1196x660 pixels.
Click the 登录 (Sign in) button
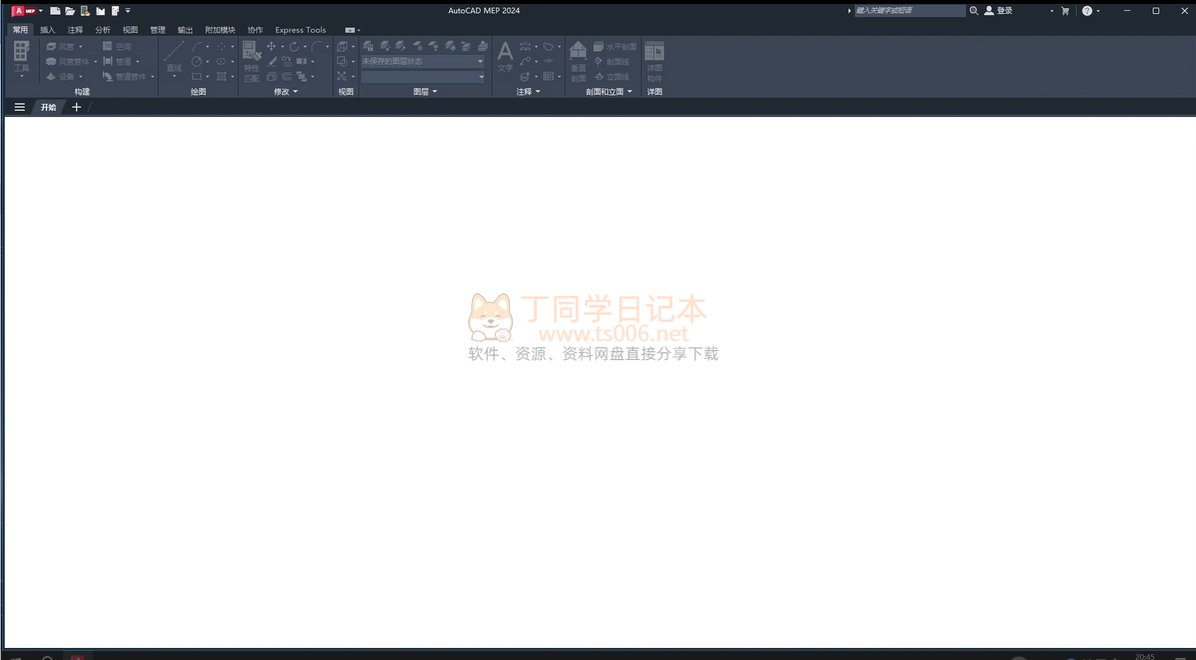[x=999, y=11]
